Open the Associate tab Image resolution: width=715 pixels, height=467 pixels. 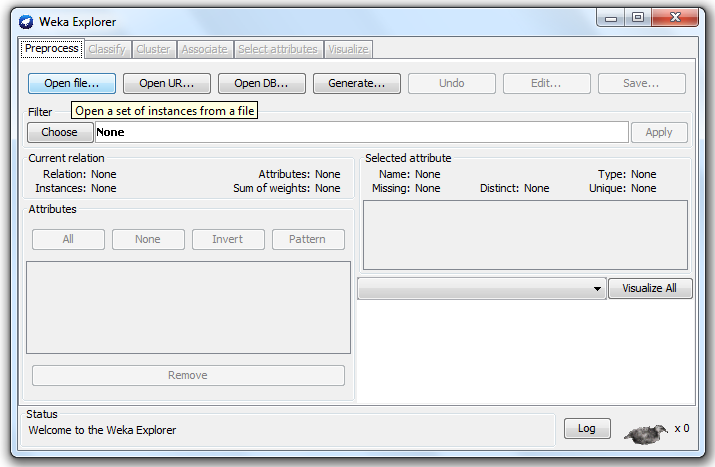click(x=204, y=49)
